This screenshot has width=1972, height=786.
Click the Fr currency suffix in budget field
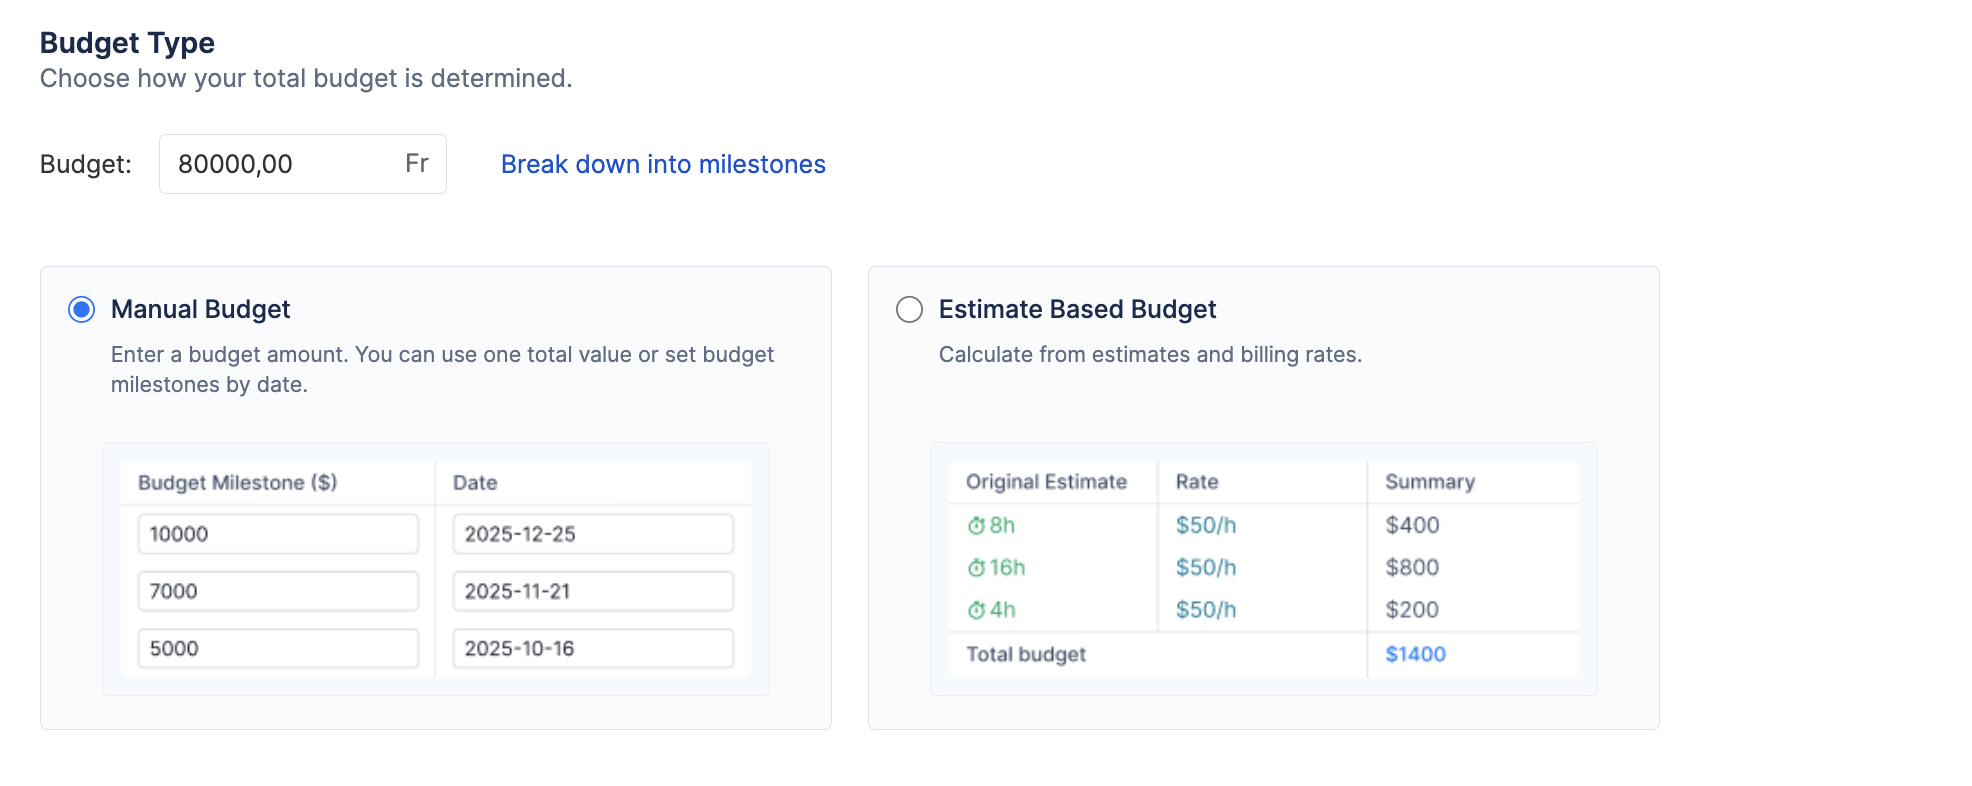click(417, 164)
